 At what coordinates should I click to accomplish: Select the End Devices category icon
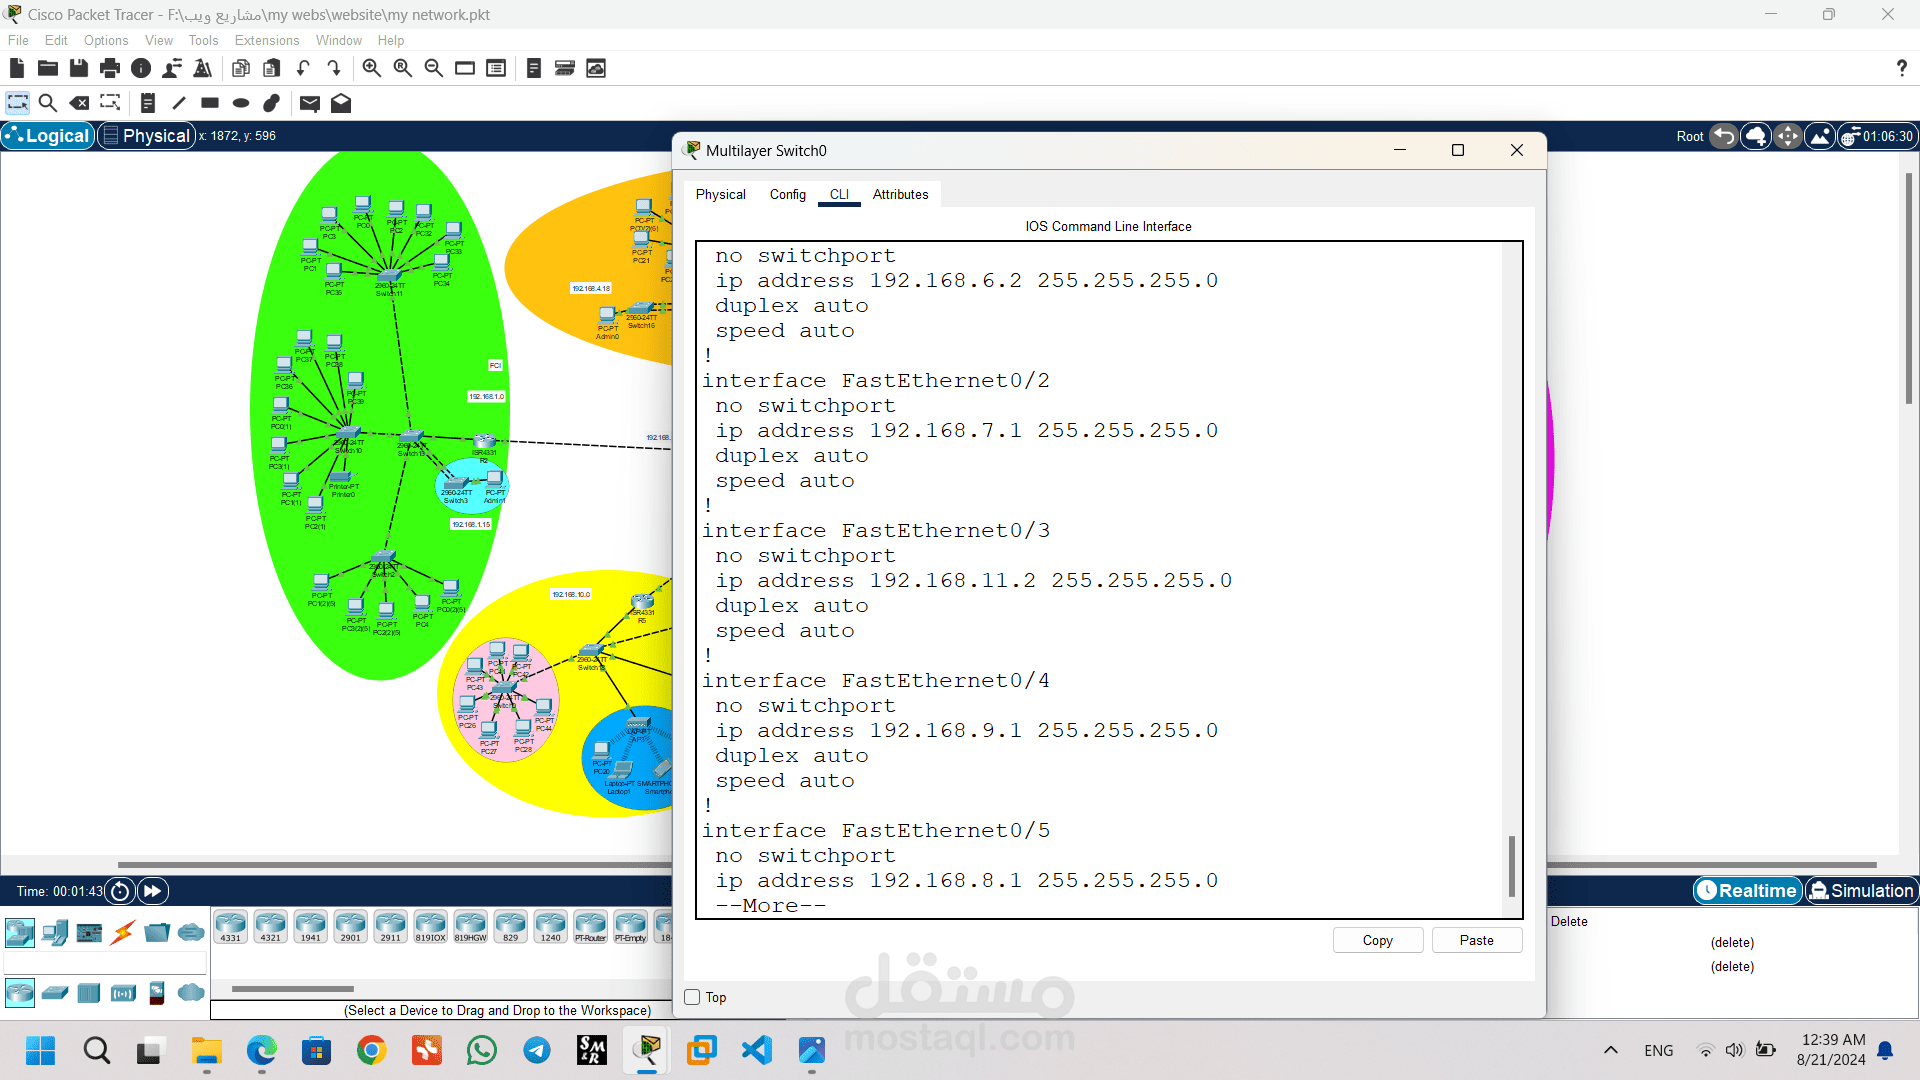[55, 933]
